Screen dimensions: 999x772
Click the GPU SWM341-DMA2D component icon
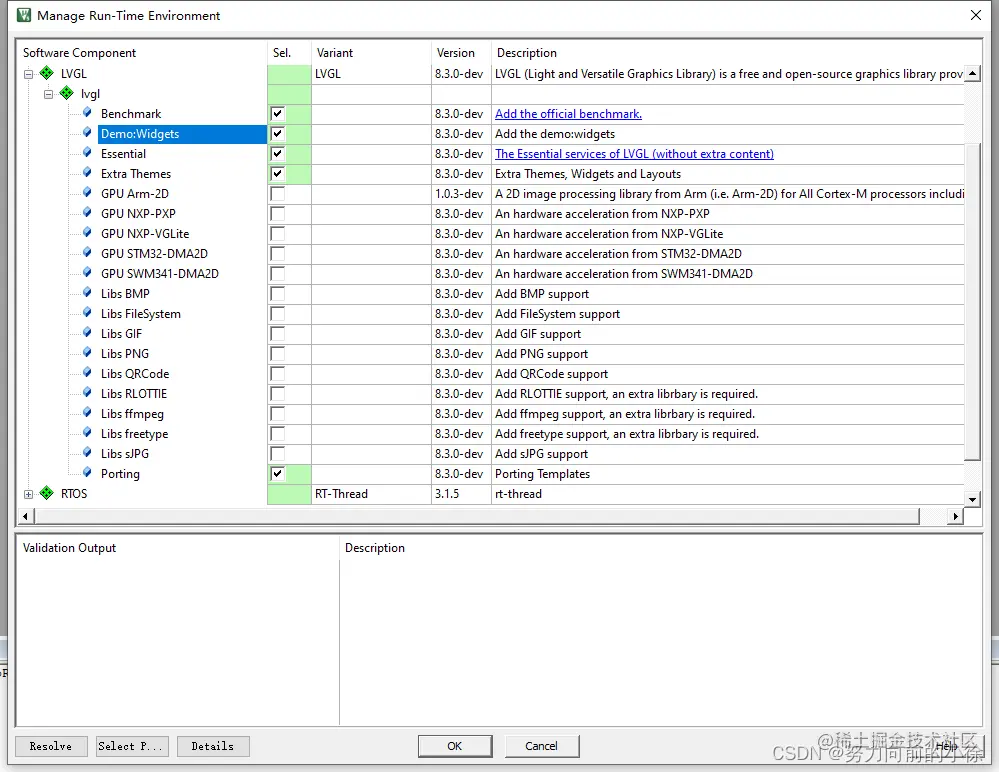pos(87,273)
